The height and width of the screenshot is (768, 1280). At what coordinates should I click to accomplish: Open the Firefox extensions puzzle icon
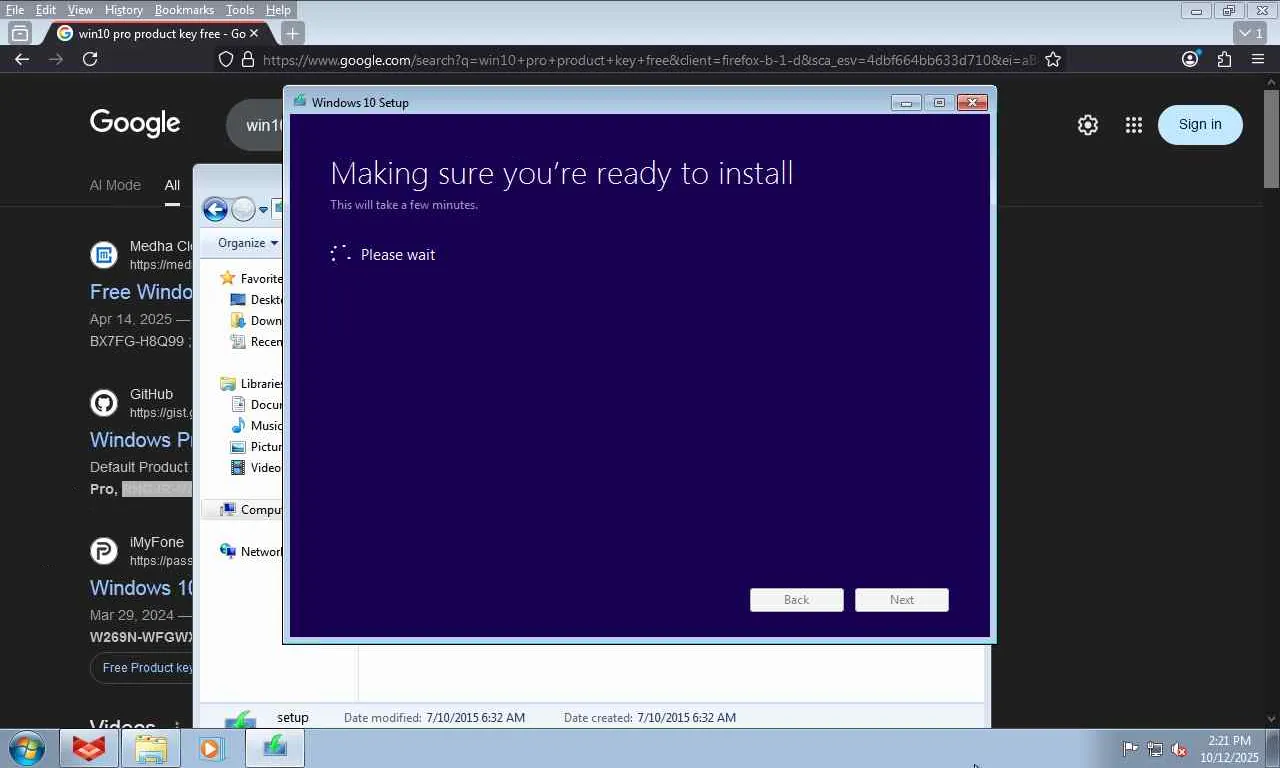tap(1224, 59)
